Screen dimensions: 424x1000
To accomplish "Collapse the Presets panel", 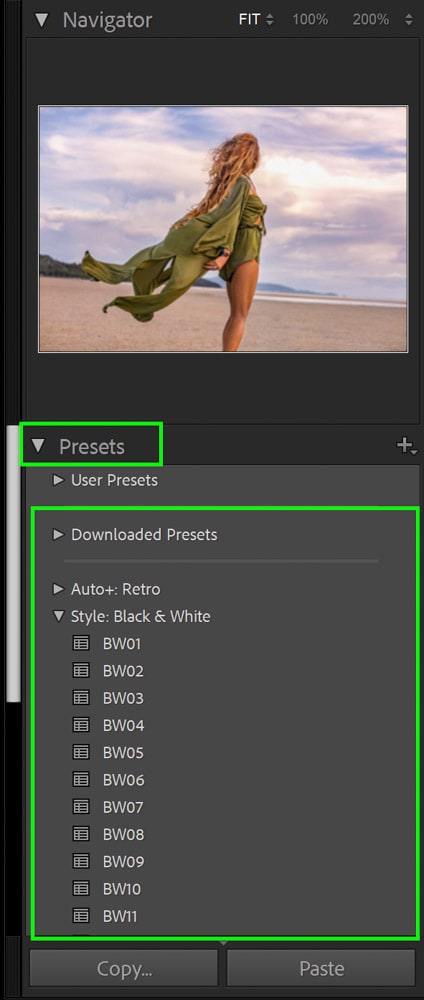I will pyautogui.click(x=39, y=446).
